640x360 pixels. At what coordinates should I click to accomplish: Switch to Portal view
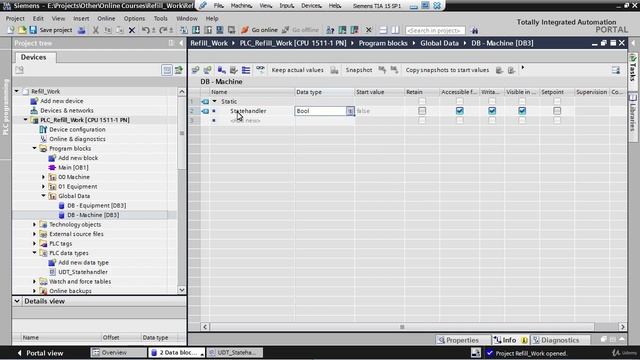click(x=40, y=353)
